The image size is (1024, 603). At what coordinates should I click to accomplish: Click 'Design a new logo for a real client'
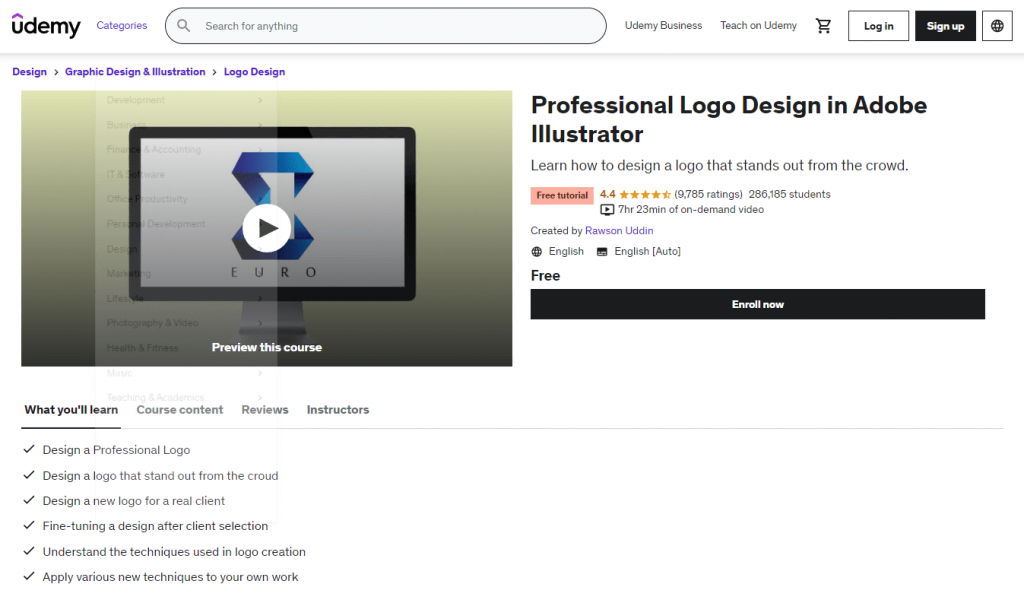(x=134, y=501)
